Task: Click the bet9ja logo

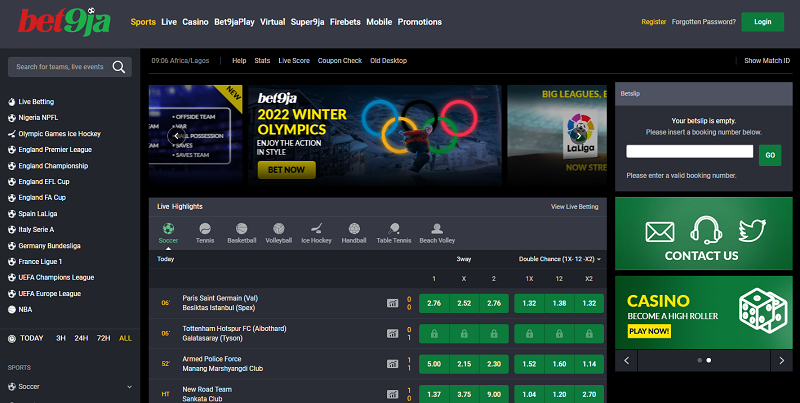Action: click(x=64, y=21)
